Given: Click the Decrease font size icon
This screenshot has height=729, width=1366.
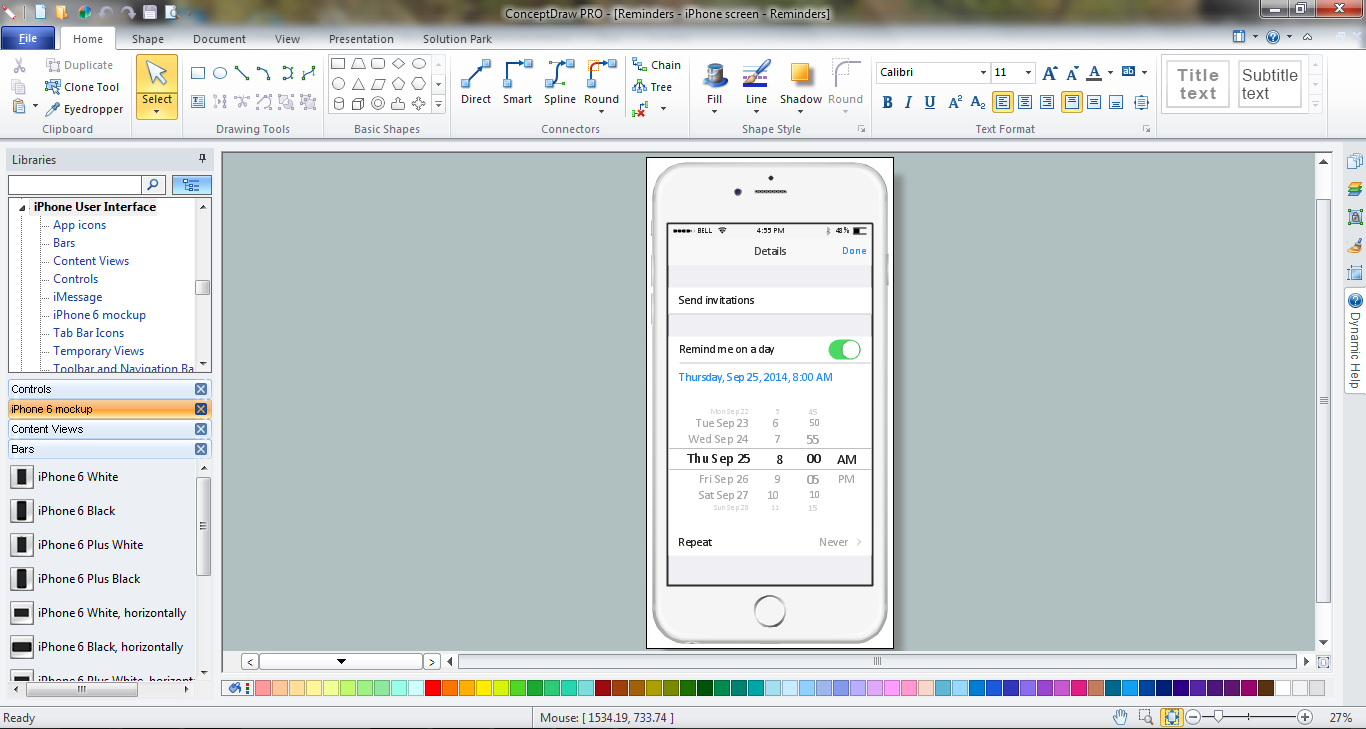Looking at the screenshot, I should click(x=1072, y=73).
